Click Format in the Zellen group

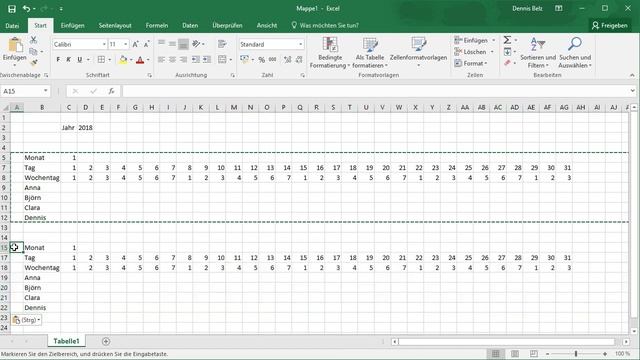point(471,63)
